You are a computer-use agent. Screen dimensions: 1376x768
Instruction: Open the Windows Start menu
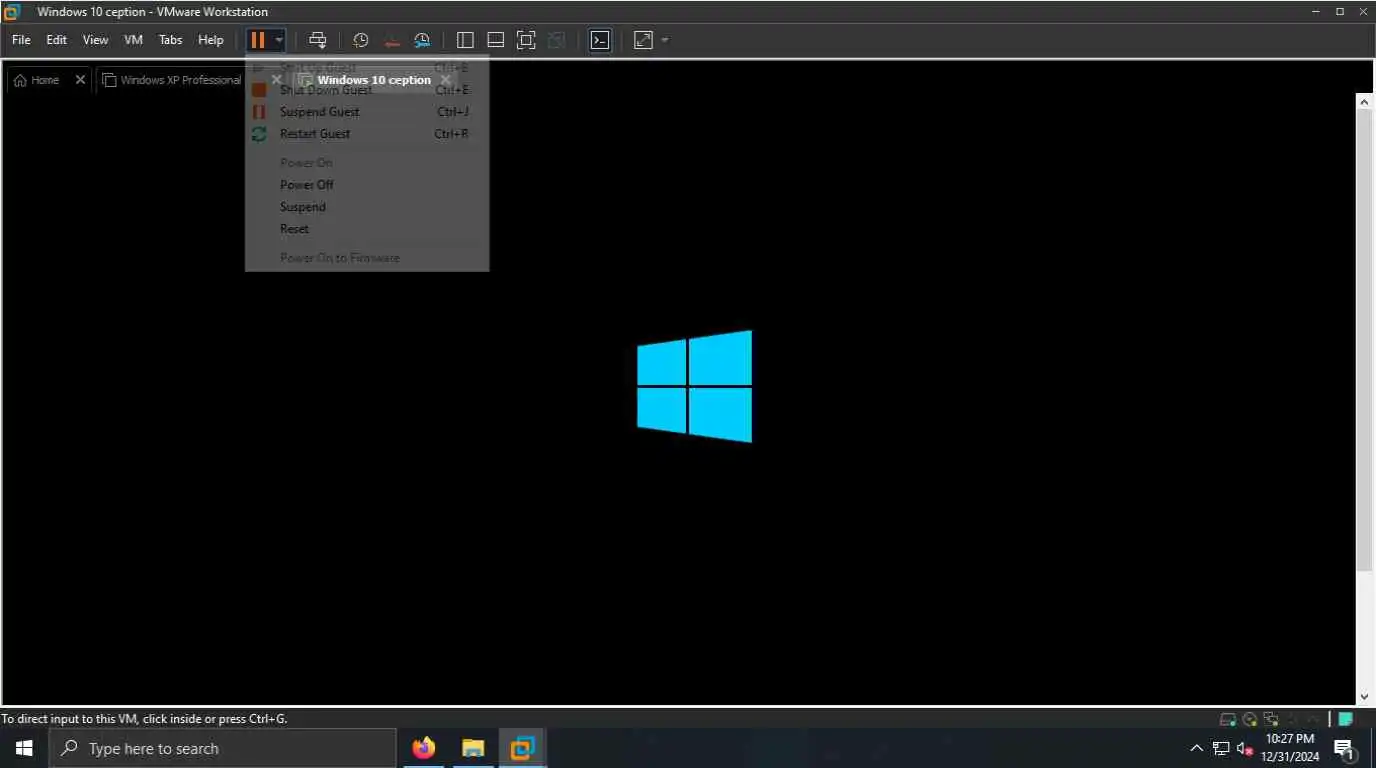[23, 748]
